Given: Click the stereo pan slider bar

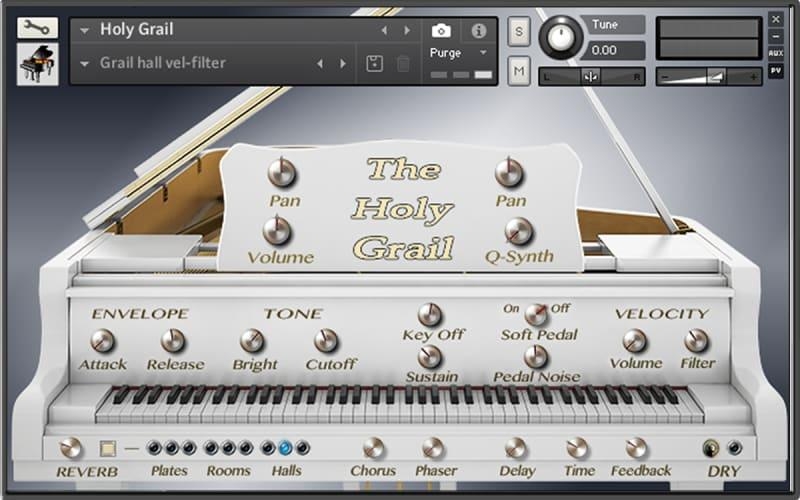Looking at the screenshot, I should [x=591, y=76].
